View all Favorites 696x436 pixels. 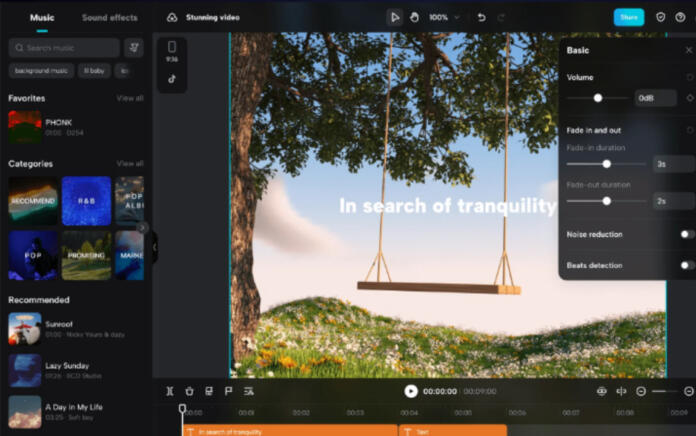coord(130,98)
